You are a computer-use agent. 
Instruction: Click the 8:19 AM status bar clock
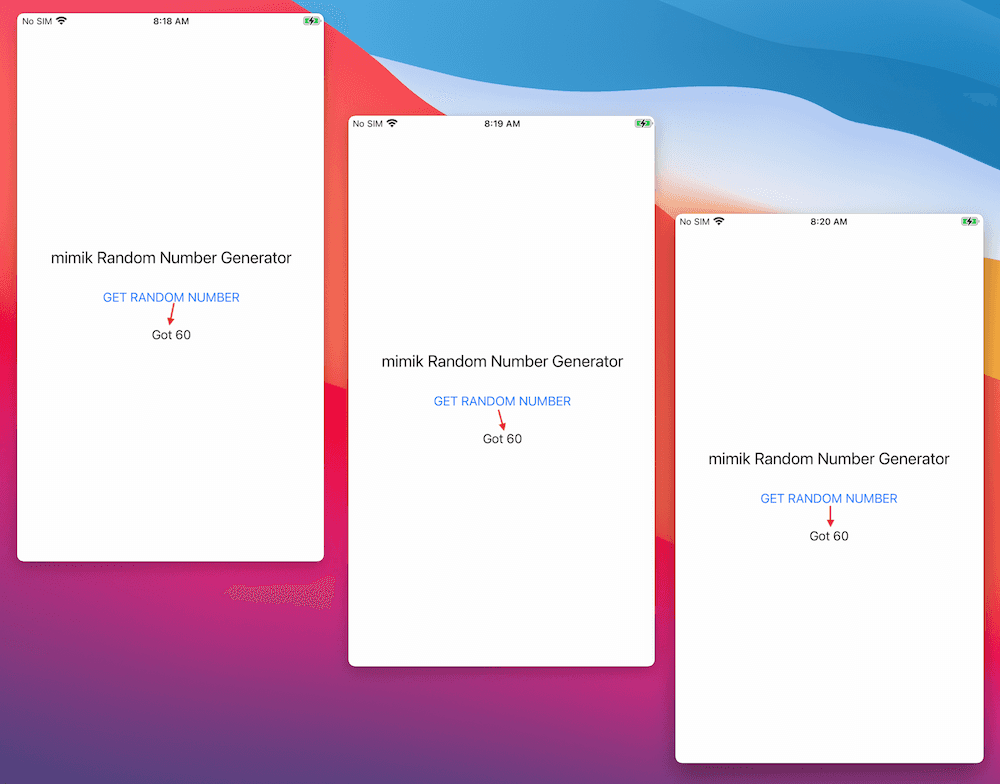(502, 124)
